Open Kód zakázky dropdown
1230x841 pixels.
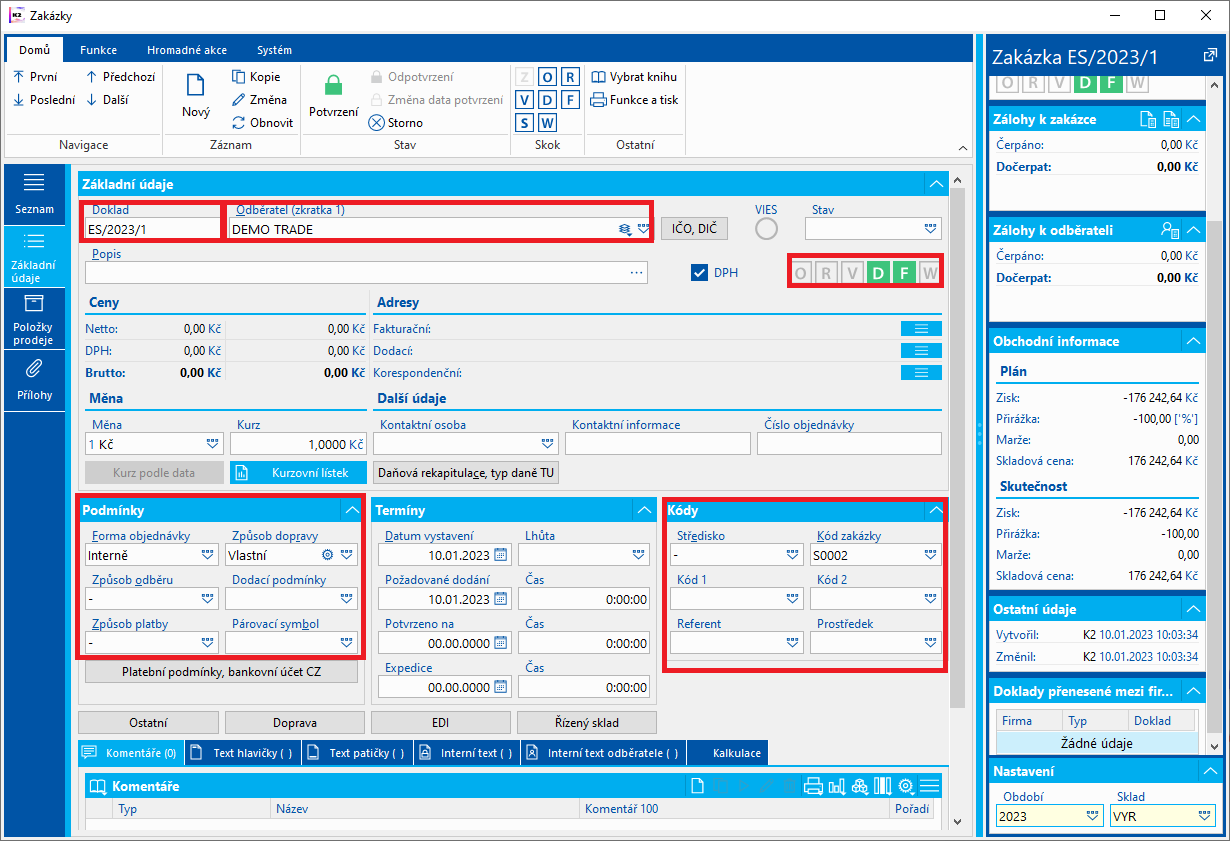click(932, 554)
